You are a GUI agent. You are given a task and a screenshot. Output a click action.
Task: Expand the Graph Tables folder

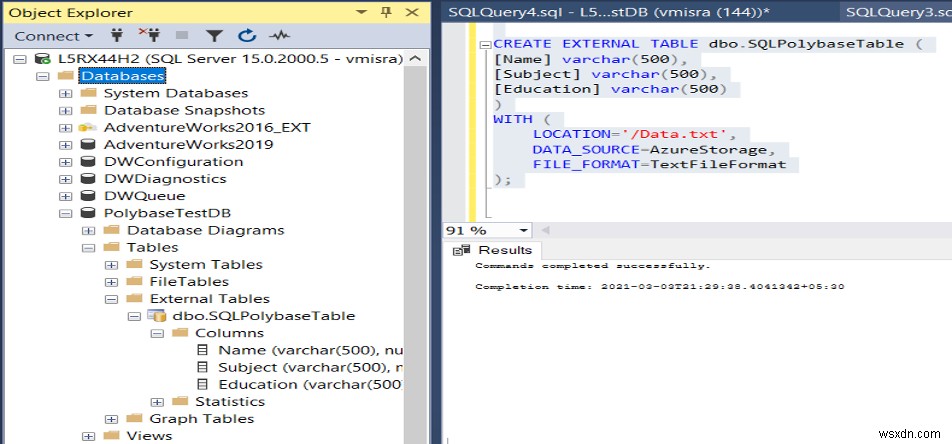111,419
